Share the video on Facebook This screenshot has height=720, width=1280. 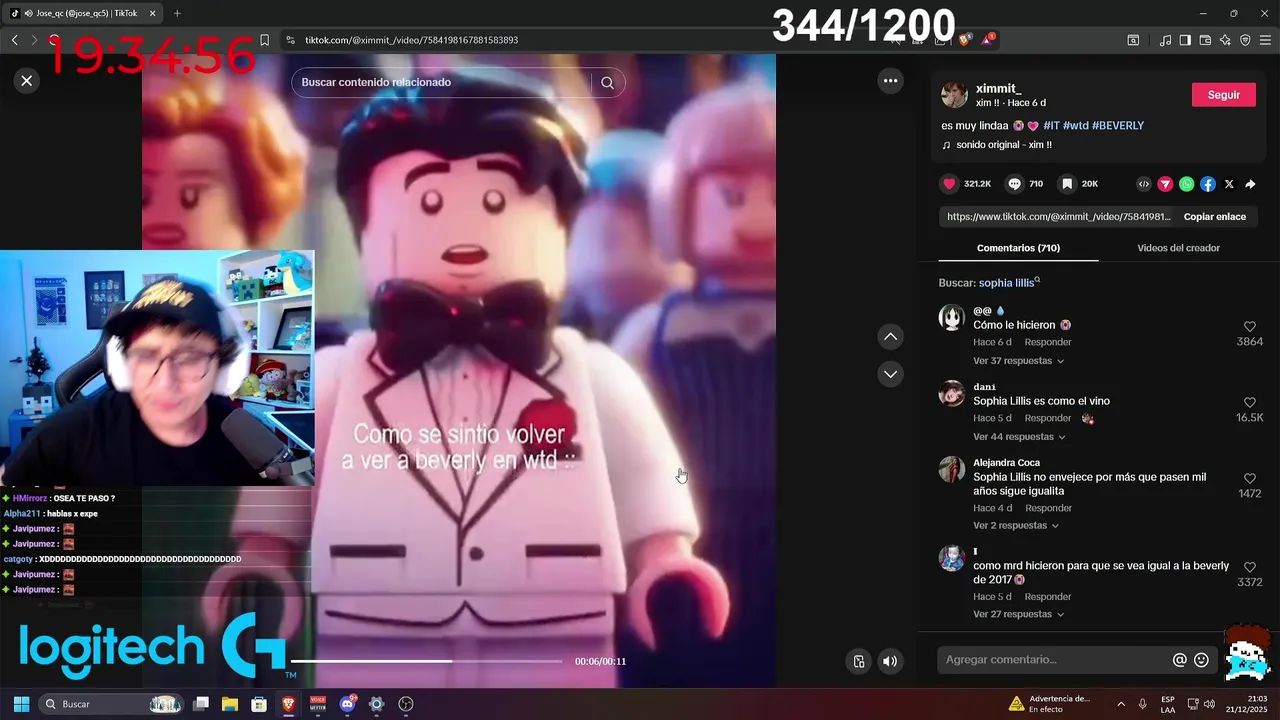pyautogui.click(x=1208, y=184)
